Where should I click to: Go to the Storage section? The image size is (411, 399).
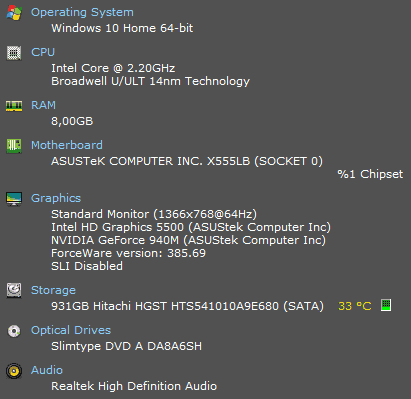click(x=53, y=290)
